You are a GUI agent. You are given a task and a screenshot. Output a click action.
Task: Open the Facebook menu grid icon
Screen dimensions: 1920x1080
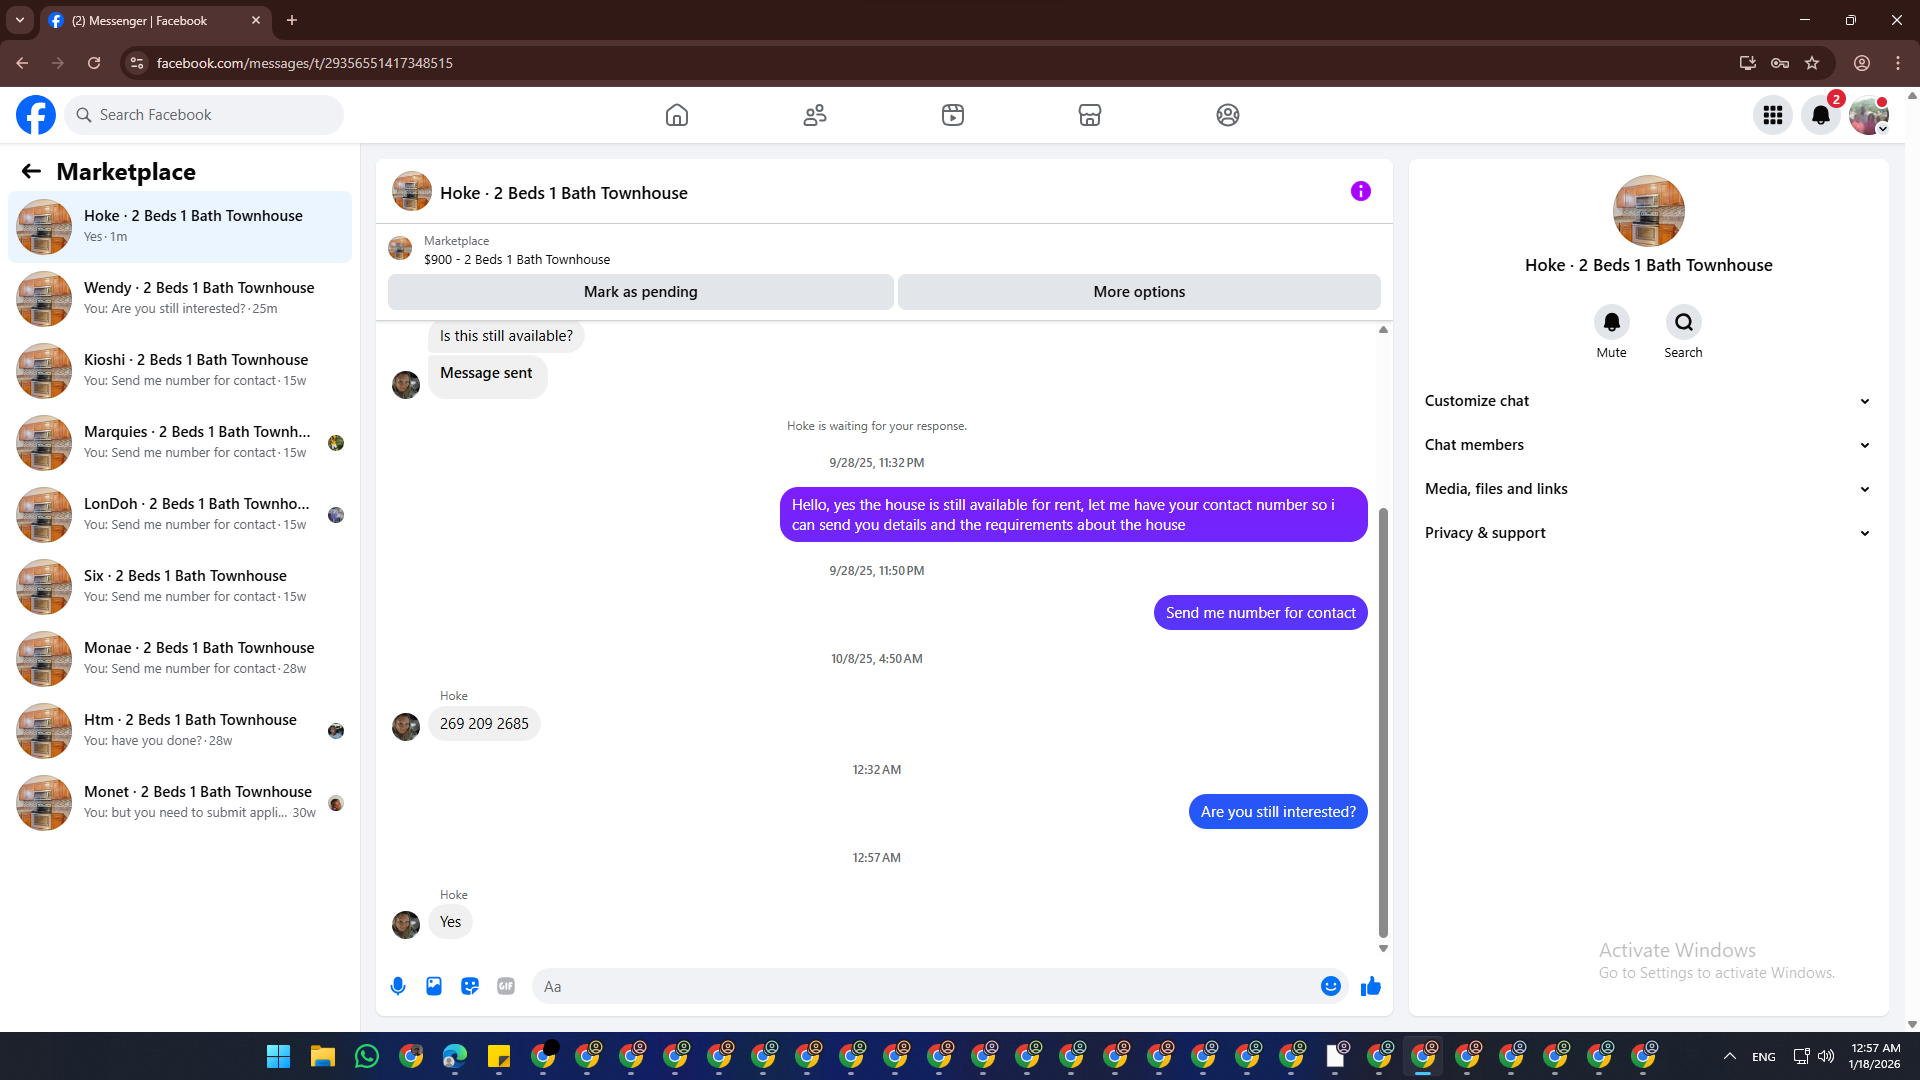1773,115
